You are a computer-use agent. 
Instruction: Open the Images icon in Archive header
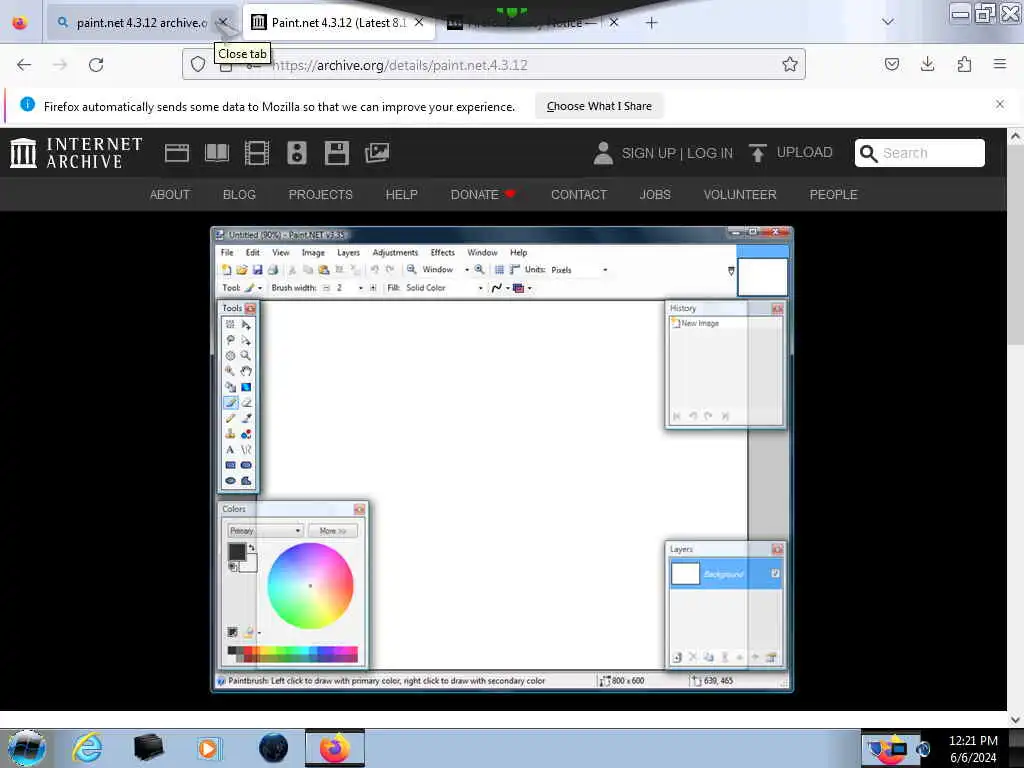(x=377, y=153)
